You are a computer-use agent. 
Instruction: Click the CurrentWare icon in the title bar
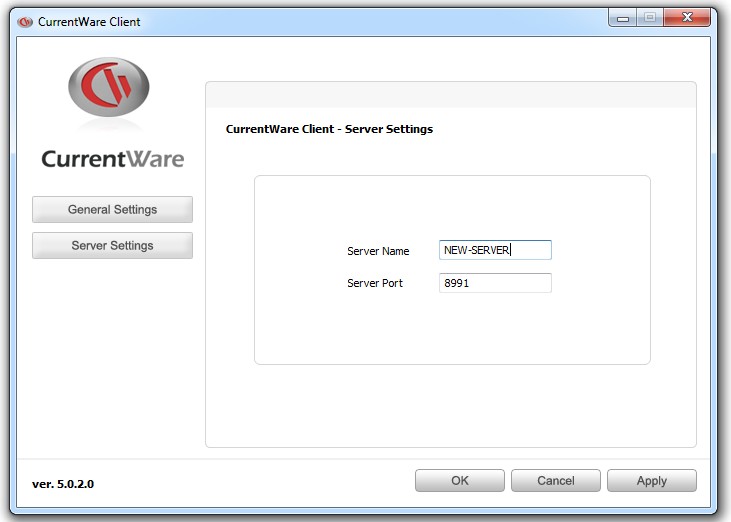(x=25, y=21)
